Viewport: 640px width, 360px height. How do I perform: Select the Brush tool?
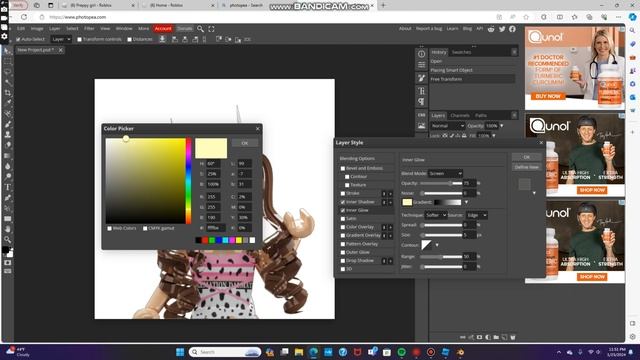point(8,124)
